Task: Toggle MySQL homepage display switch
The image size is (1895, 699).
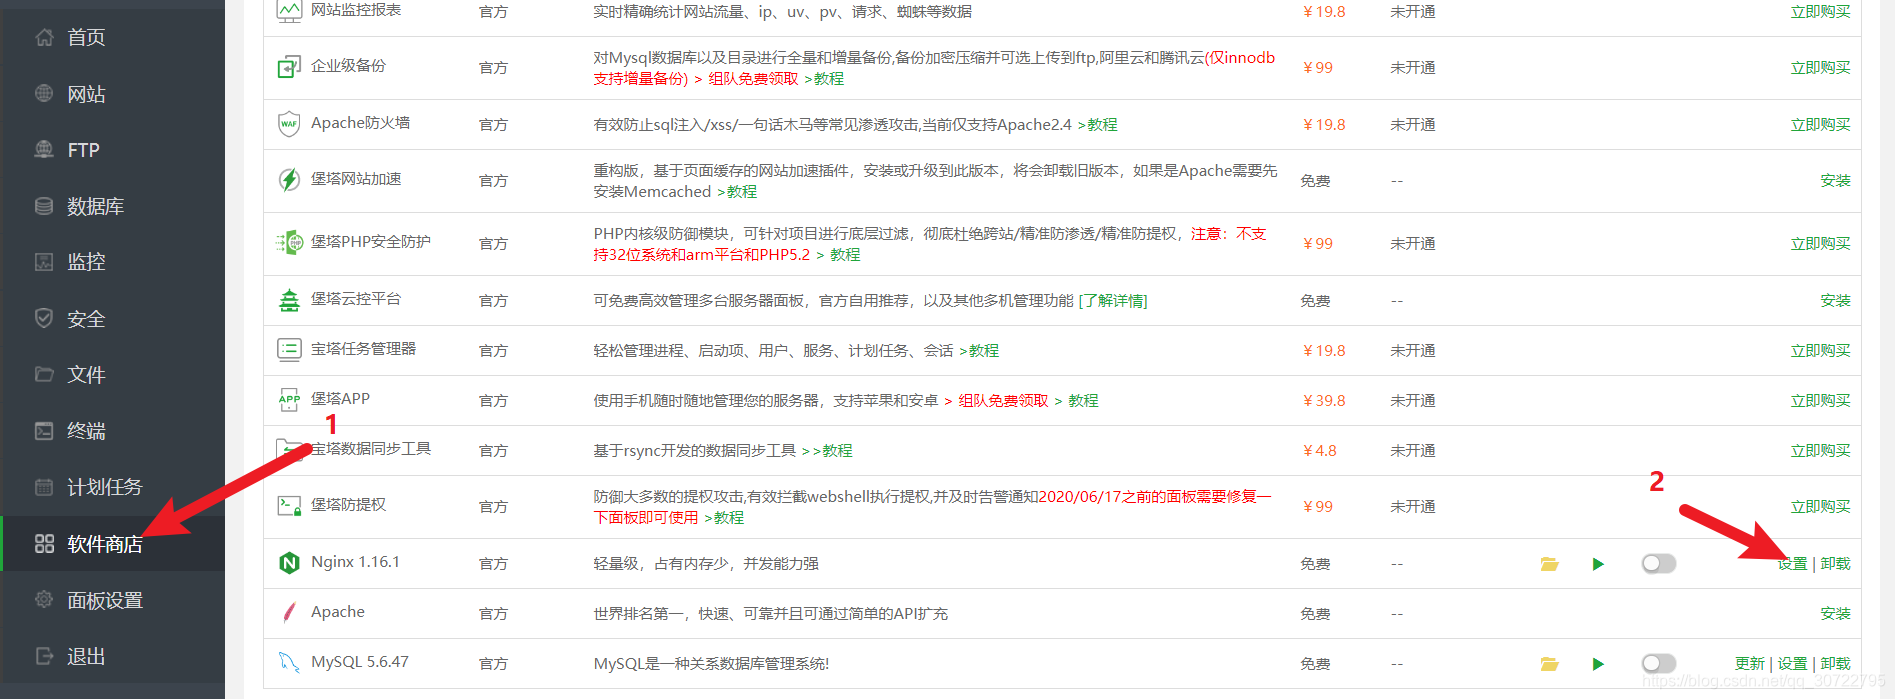Action: tap(1658, 664)
